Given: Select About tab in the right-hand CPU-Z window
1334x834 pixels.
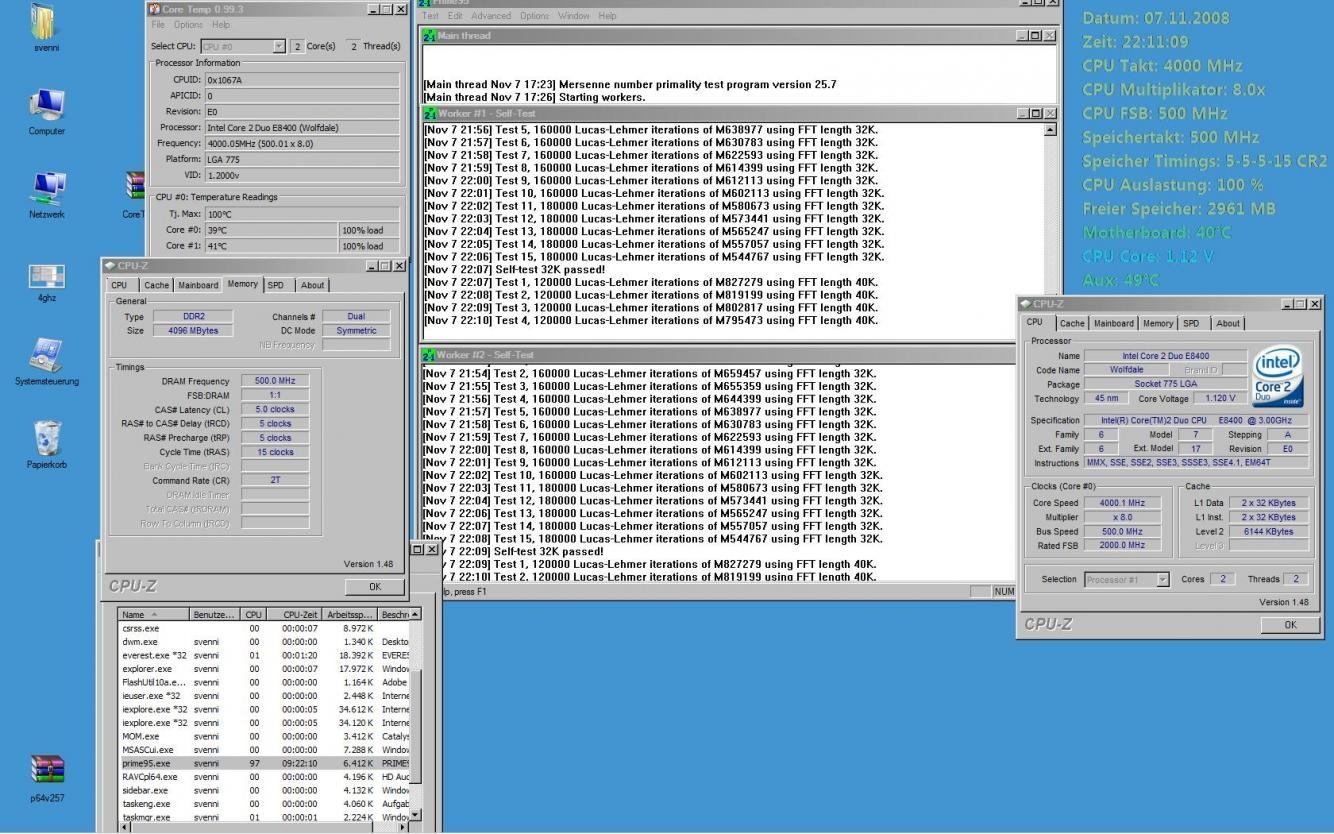Looking at the screenshot, I should (x=1228, y=323).
